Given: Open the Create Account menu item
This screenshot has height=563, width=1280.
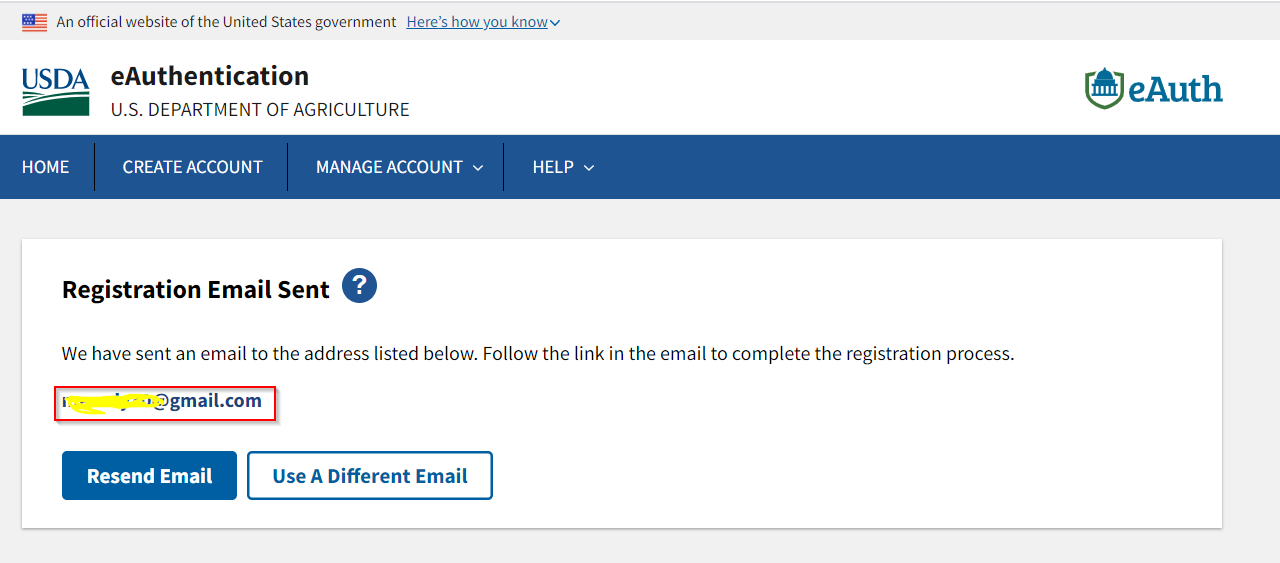Looking at the screenshot, I should 192,167.
